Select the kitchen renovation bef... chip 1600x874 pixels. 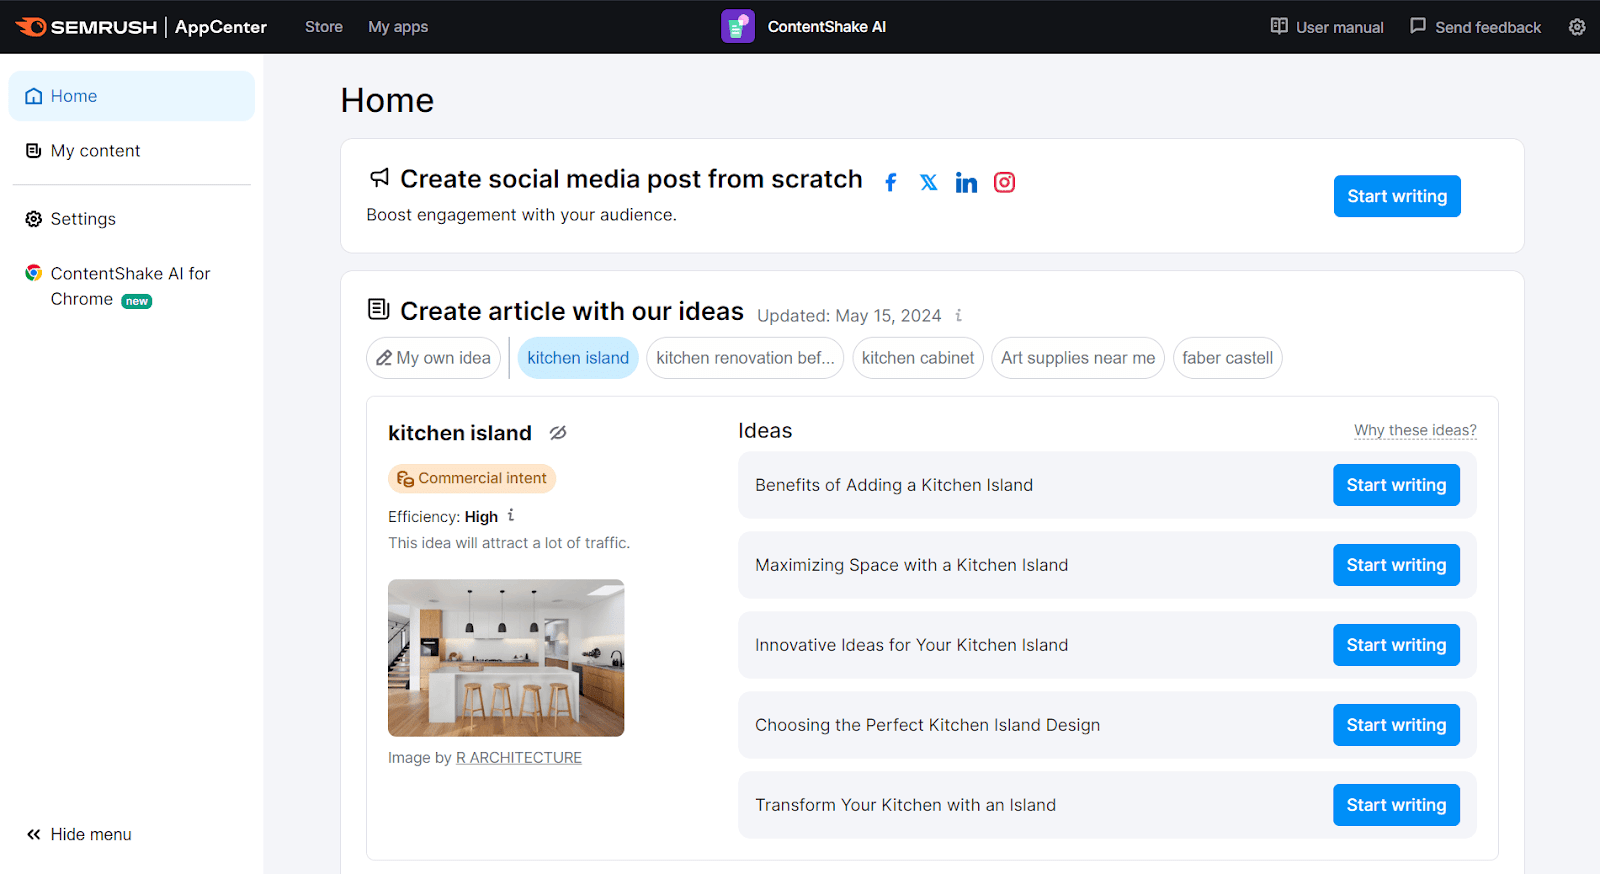pyautogui.click(x=745, y=358)
